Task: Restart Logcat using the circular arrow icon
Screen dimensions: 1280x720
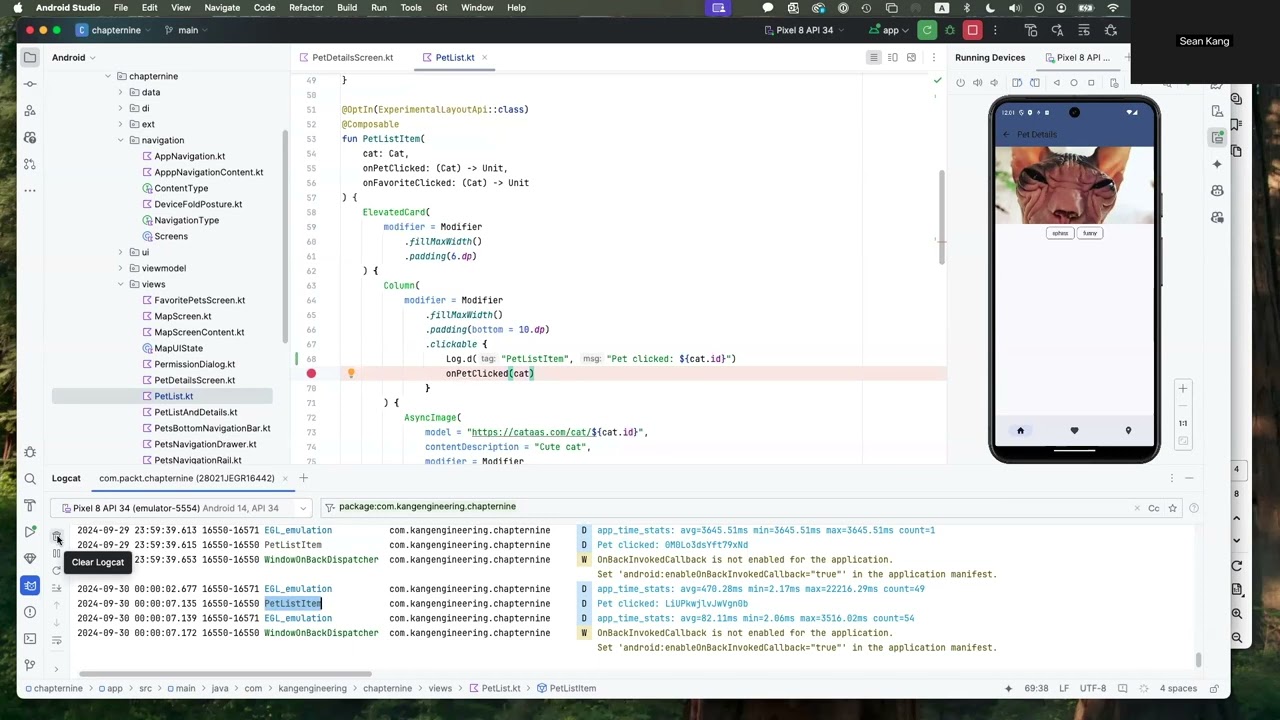Action: [57, 571]
